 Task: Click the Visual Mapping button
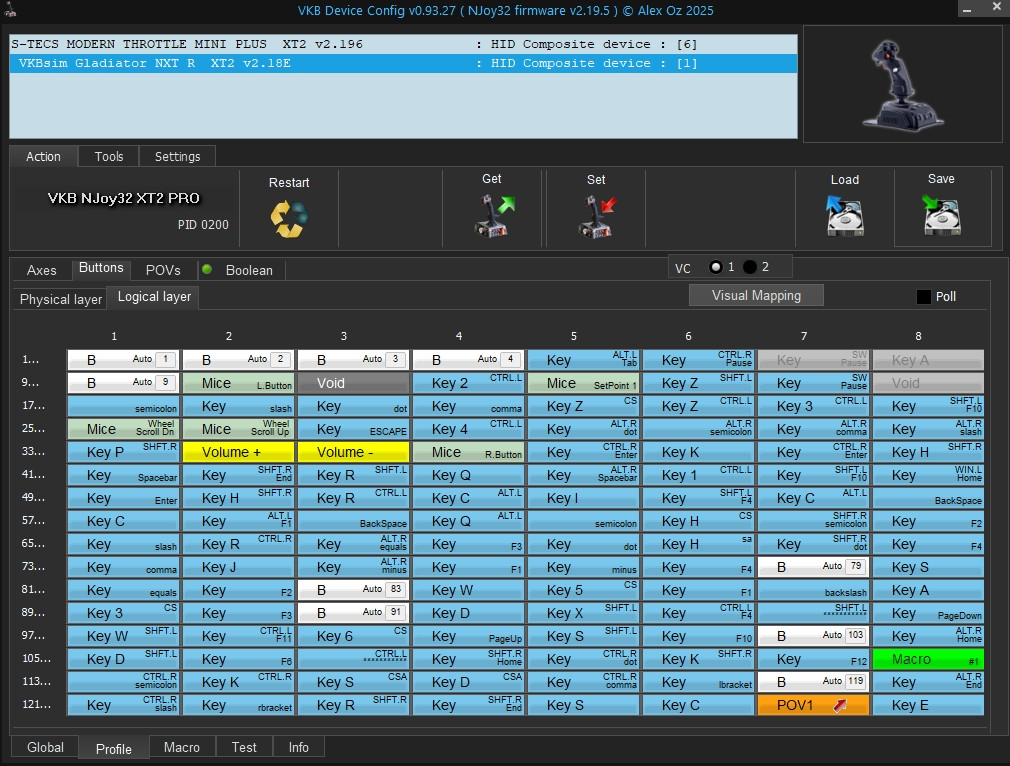pyautogui.click(x=756, y=295)
